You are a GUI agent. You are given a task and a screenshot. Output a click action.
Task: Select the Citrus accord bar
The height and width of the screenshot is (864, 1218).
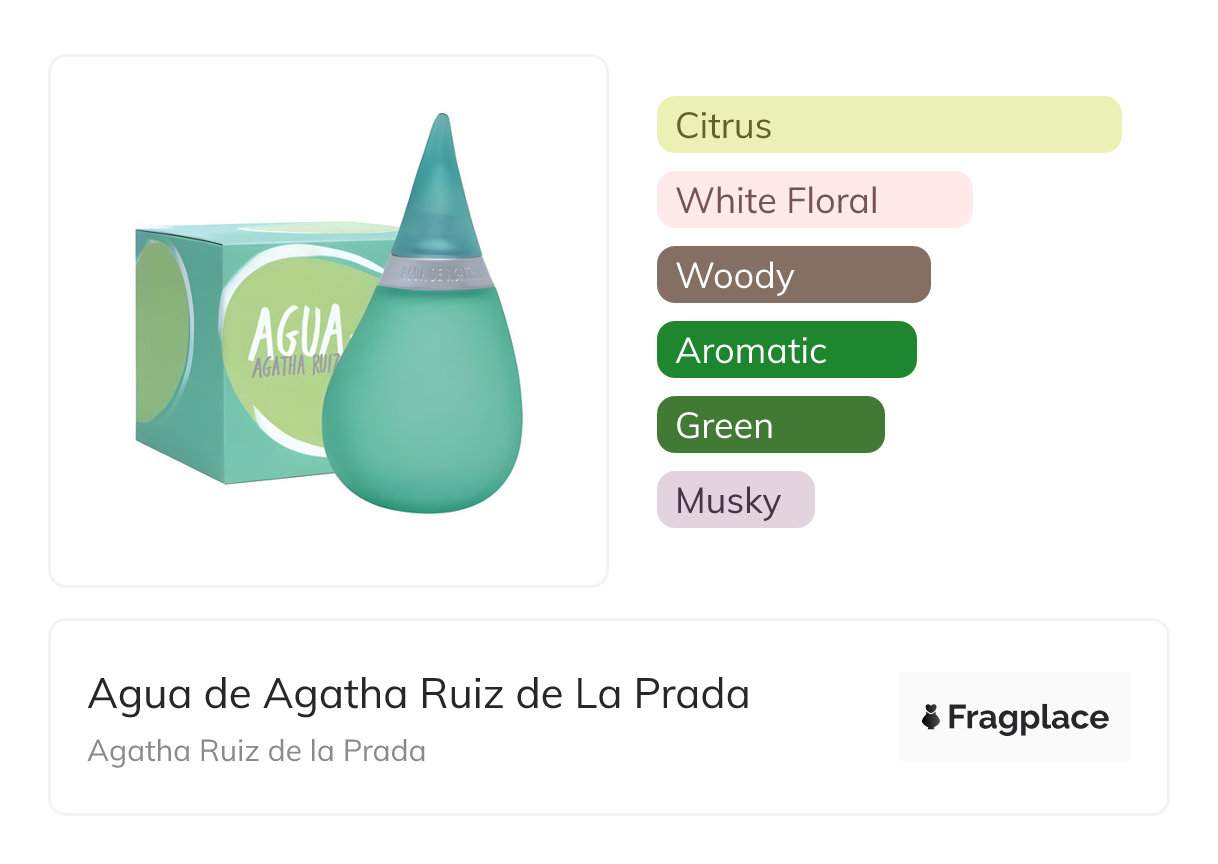pos(888,125)
